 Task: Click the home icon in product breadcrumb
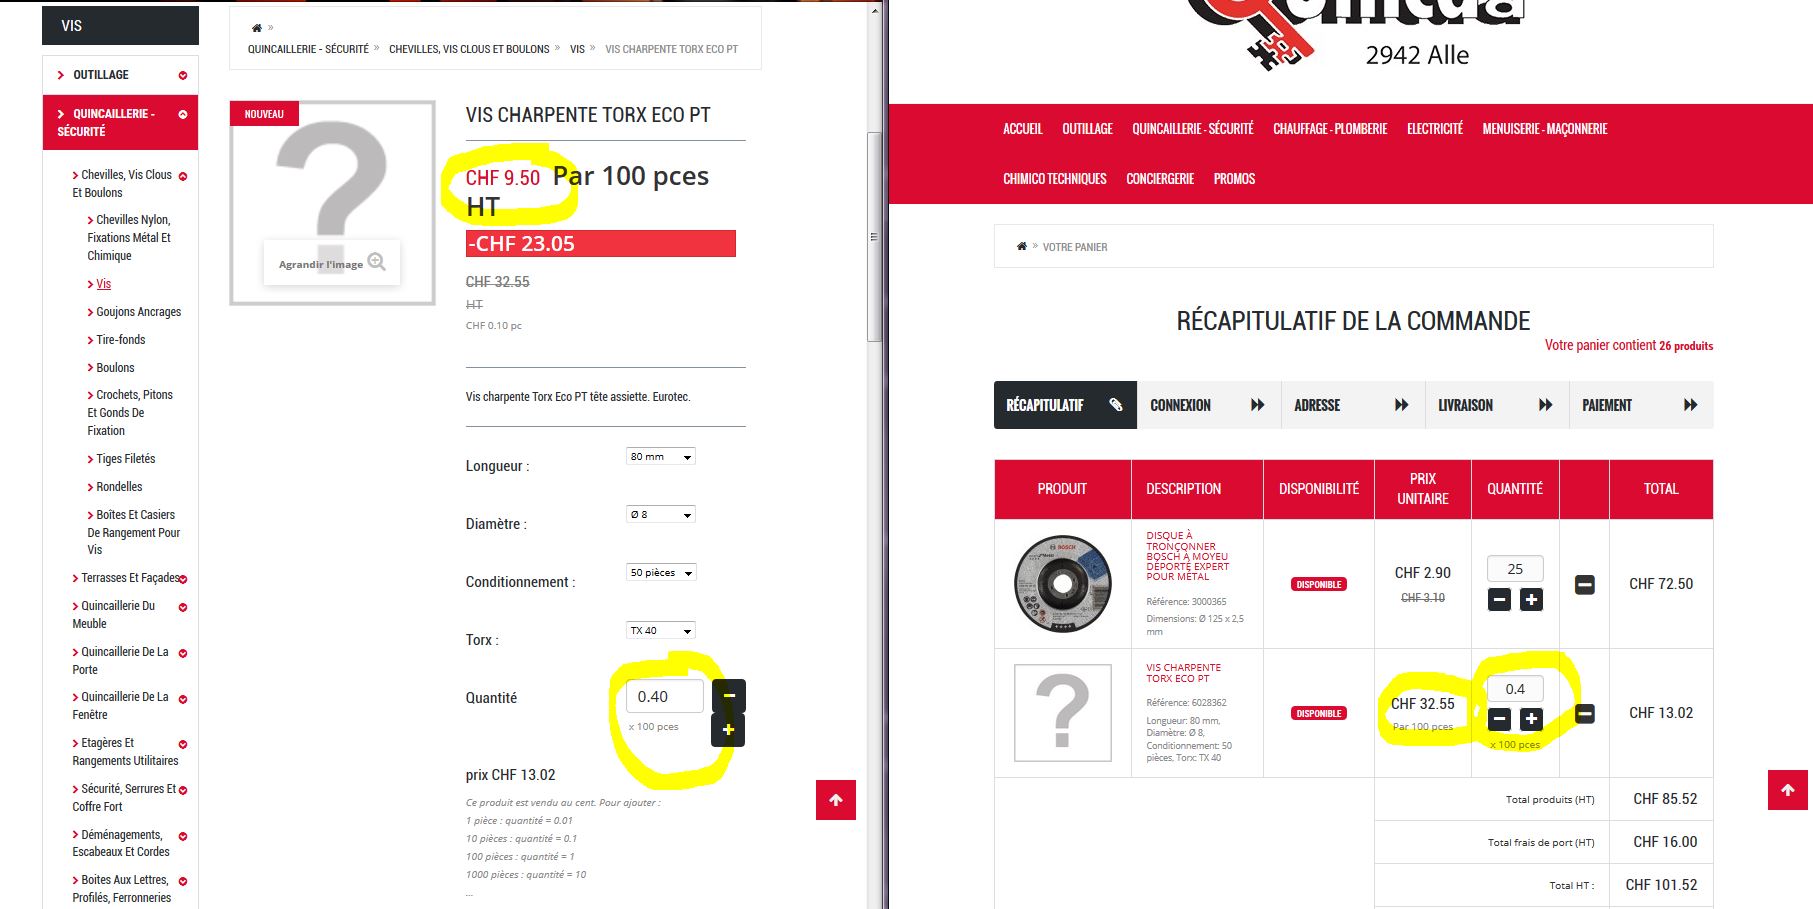click(x=257, y=28)
